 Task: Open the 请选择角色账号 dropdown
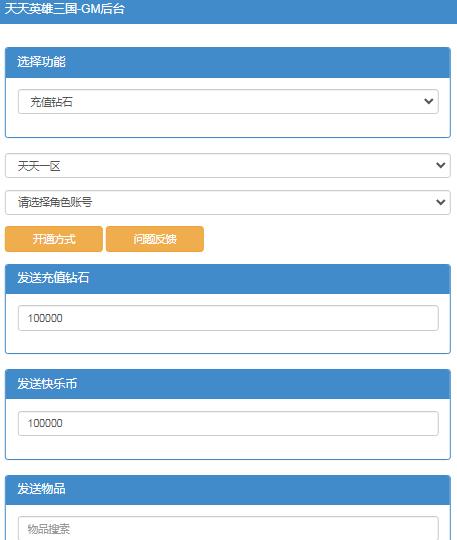click(228, 202)
